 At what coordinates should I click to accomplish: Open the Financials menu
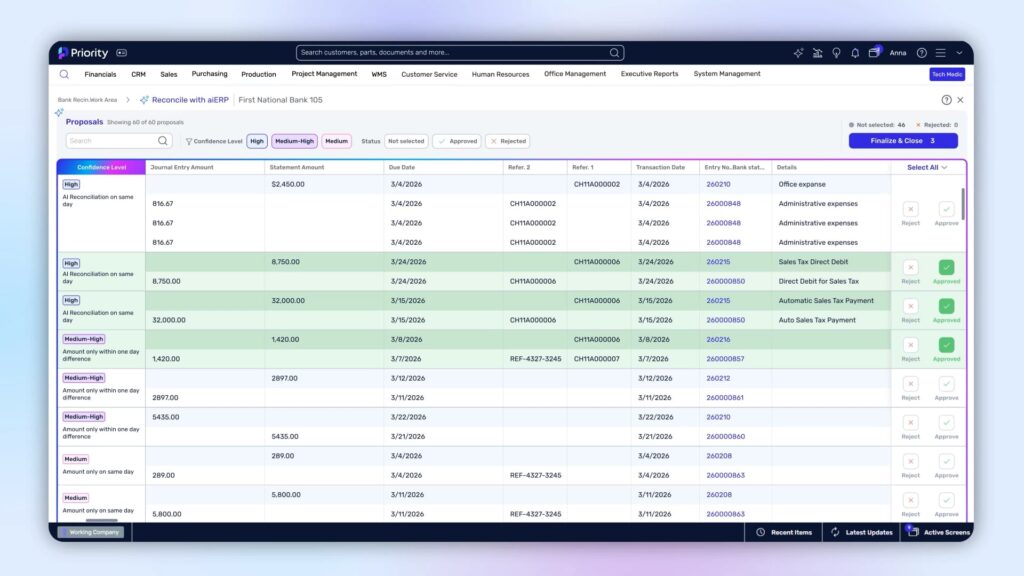pyautogui.click(x=100, y=74)
